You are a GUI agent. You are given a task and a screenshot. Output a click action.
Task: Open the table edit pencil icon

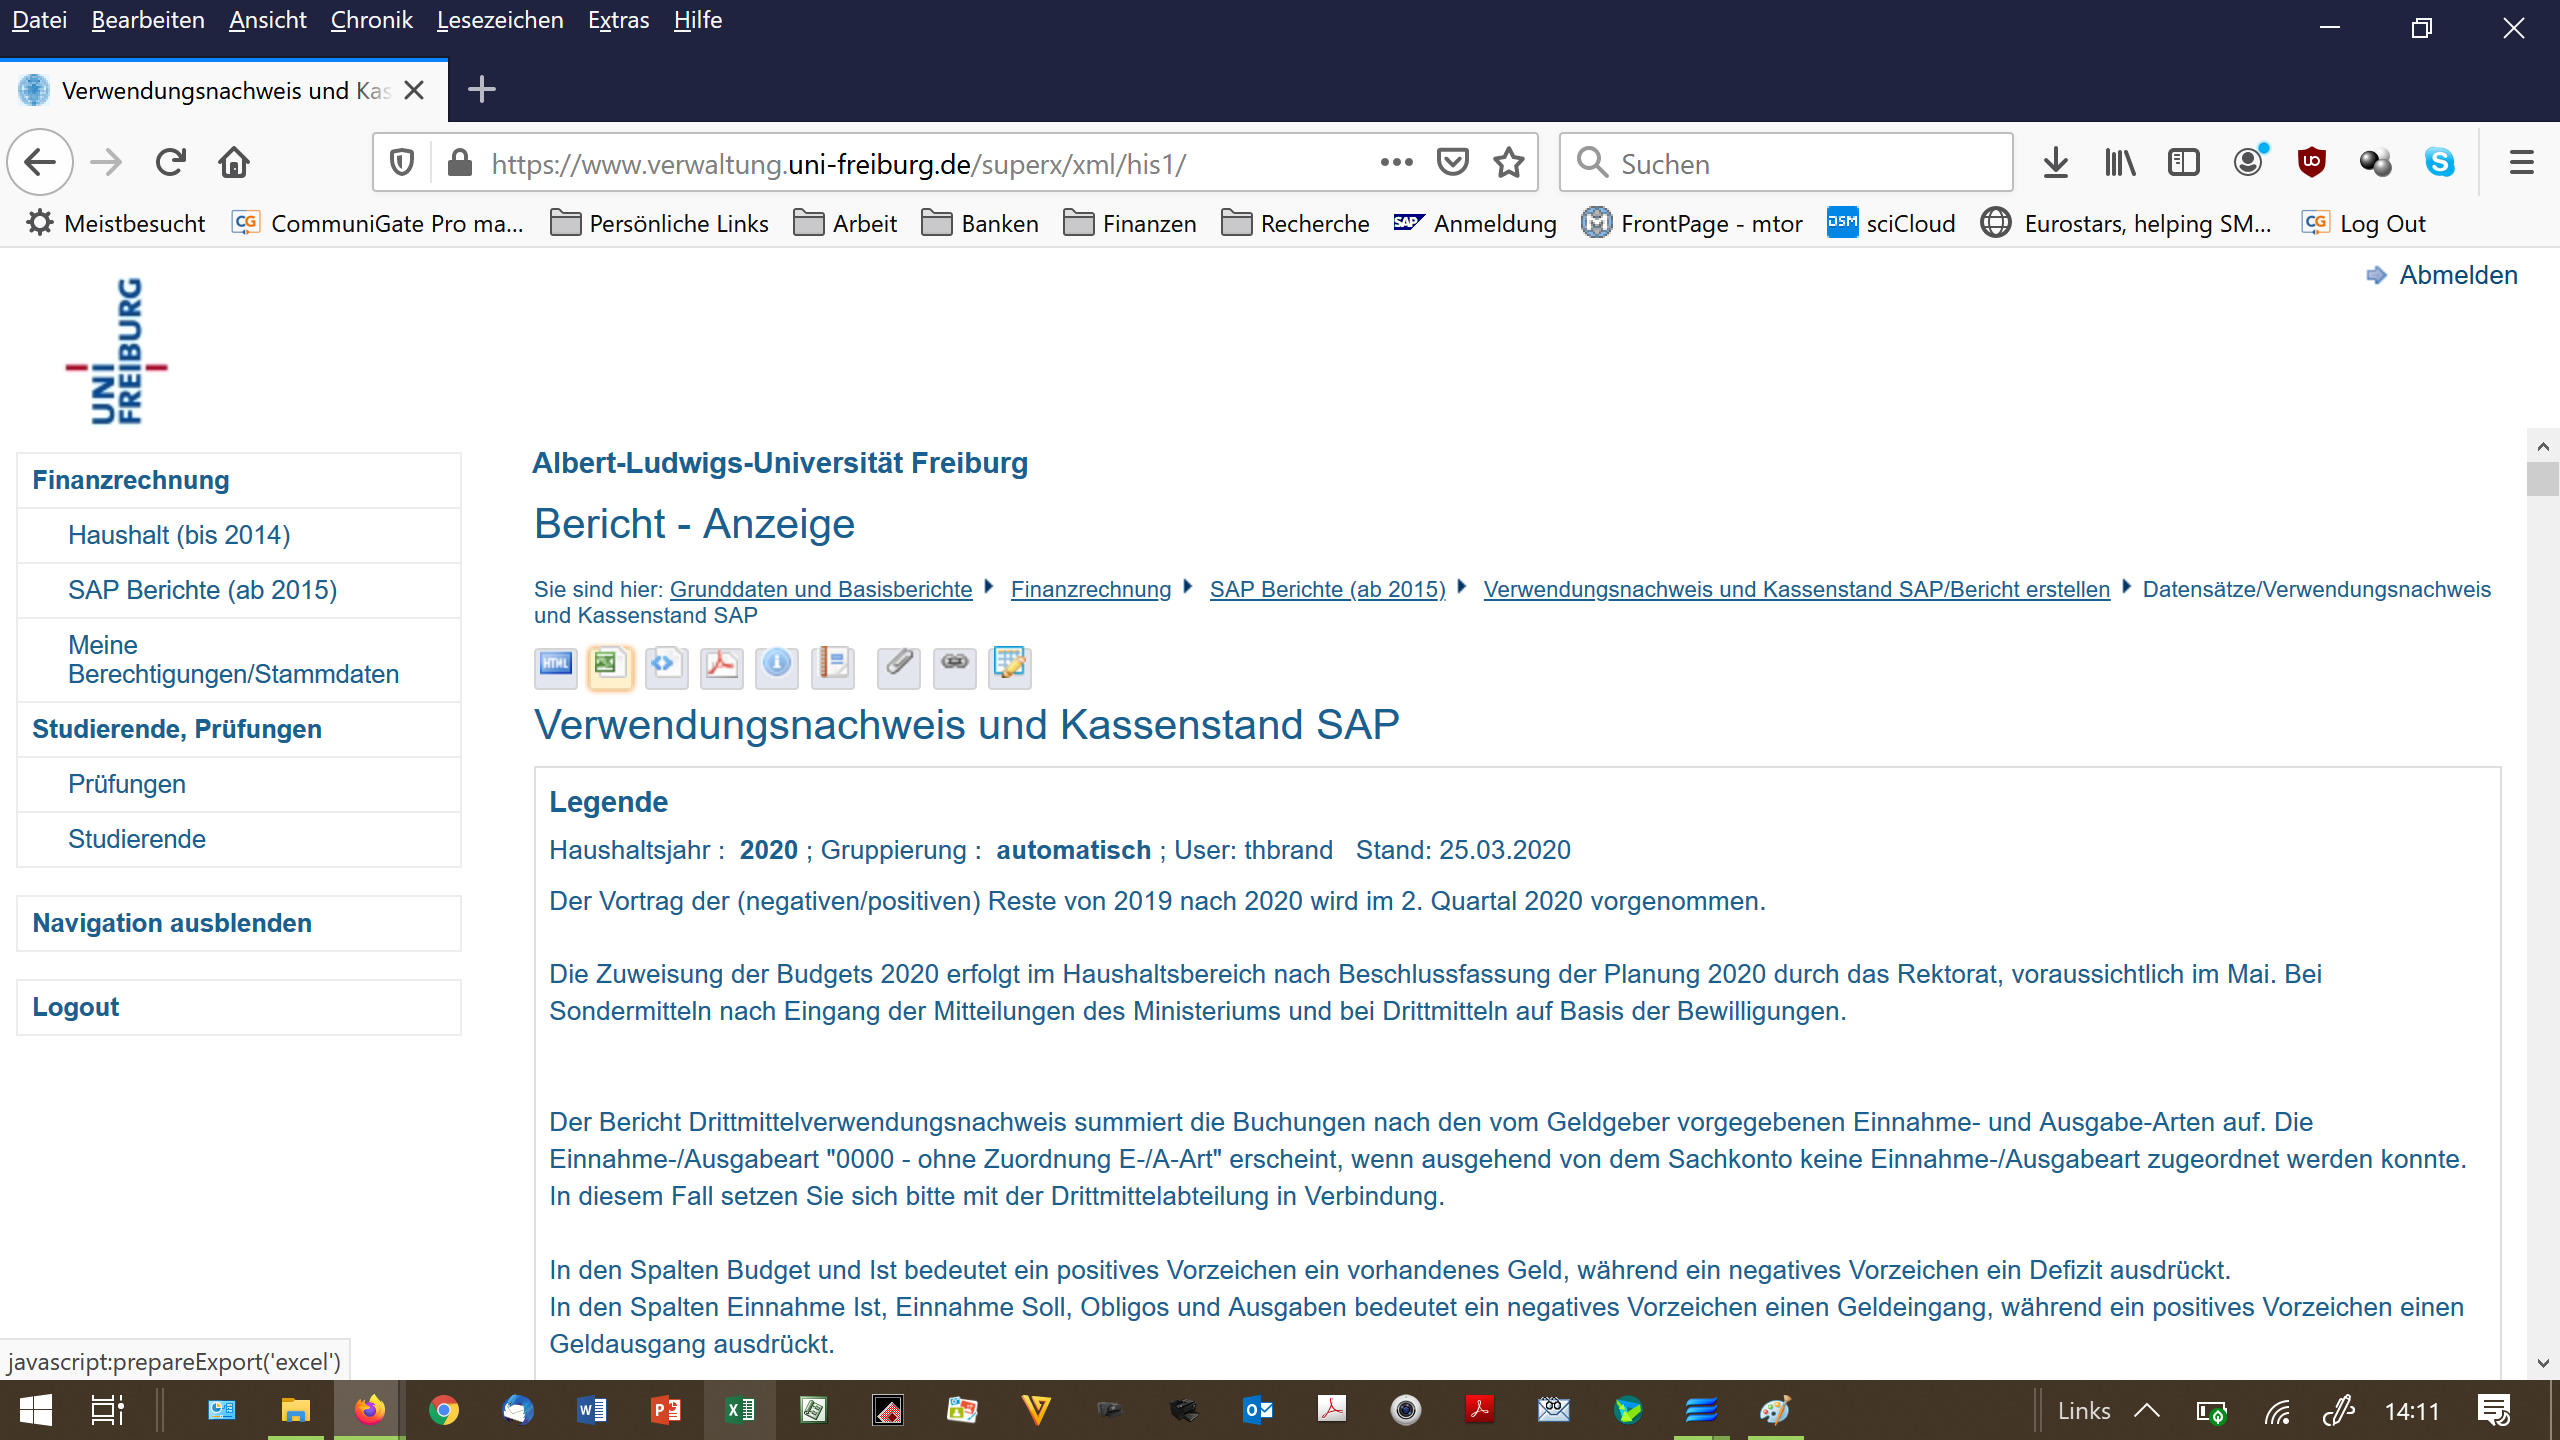1010,666
